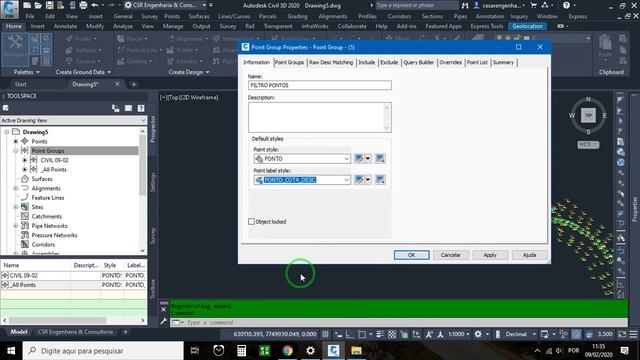640x360 pixels.
Task: Click the pick-from-drawing icon beside Point style
Action: pos(380,158)
